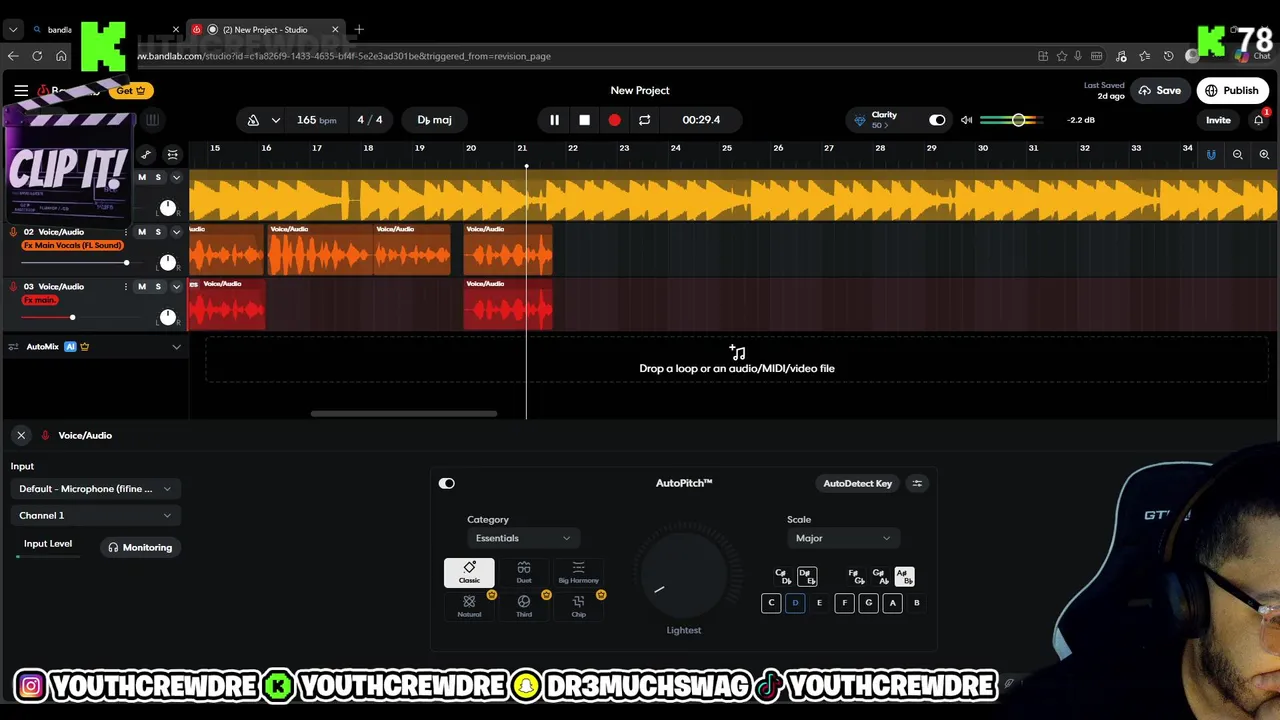Select the Duet AutoPitch preset
Viewport: 1280px width, 720px height.
coord(524,573)
